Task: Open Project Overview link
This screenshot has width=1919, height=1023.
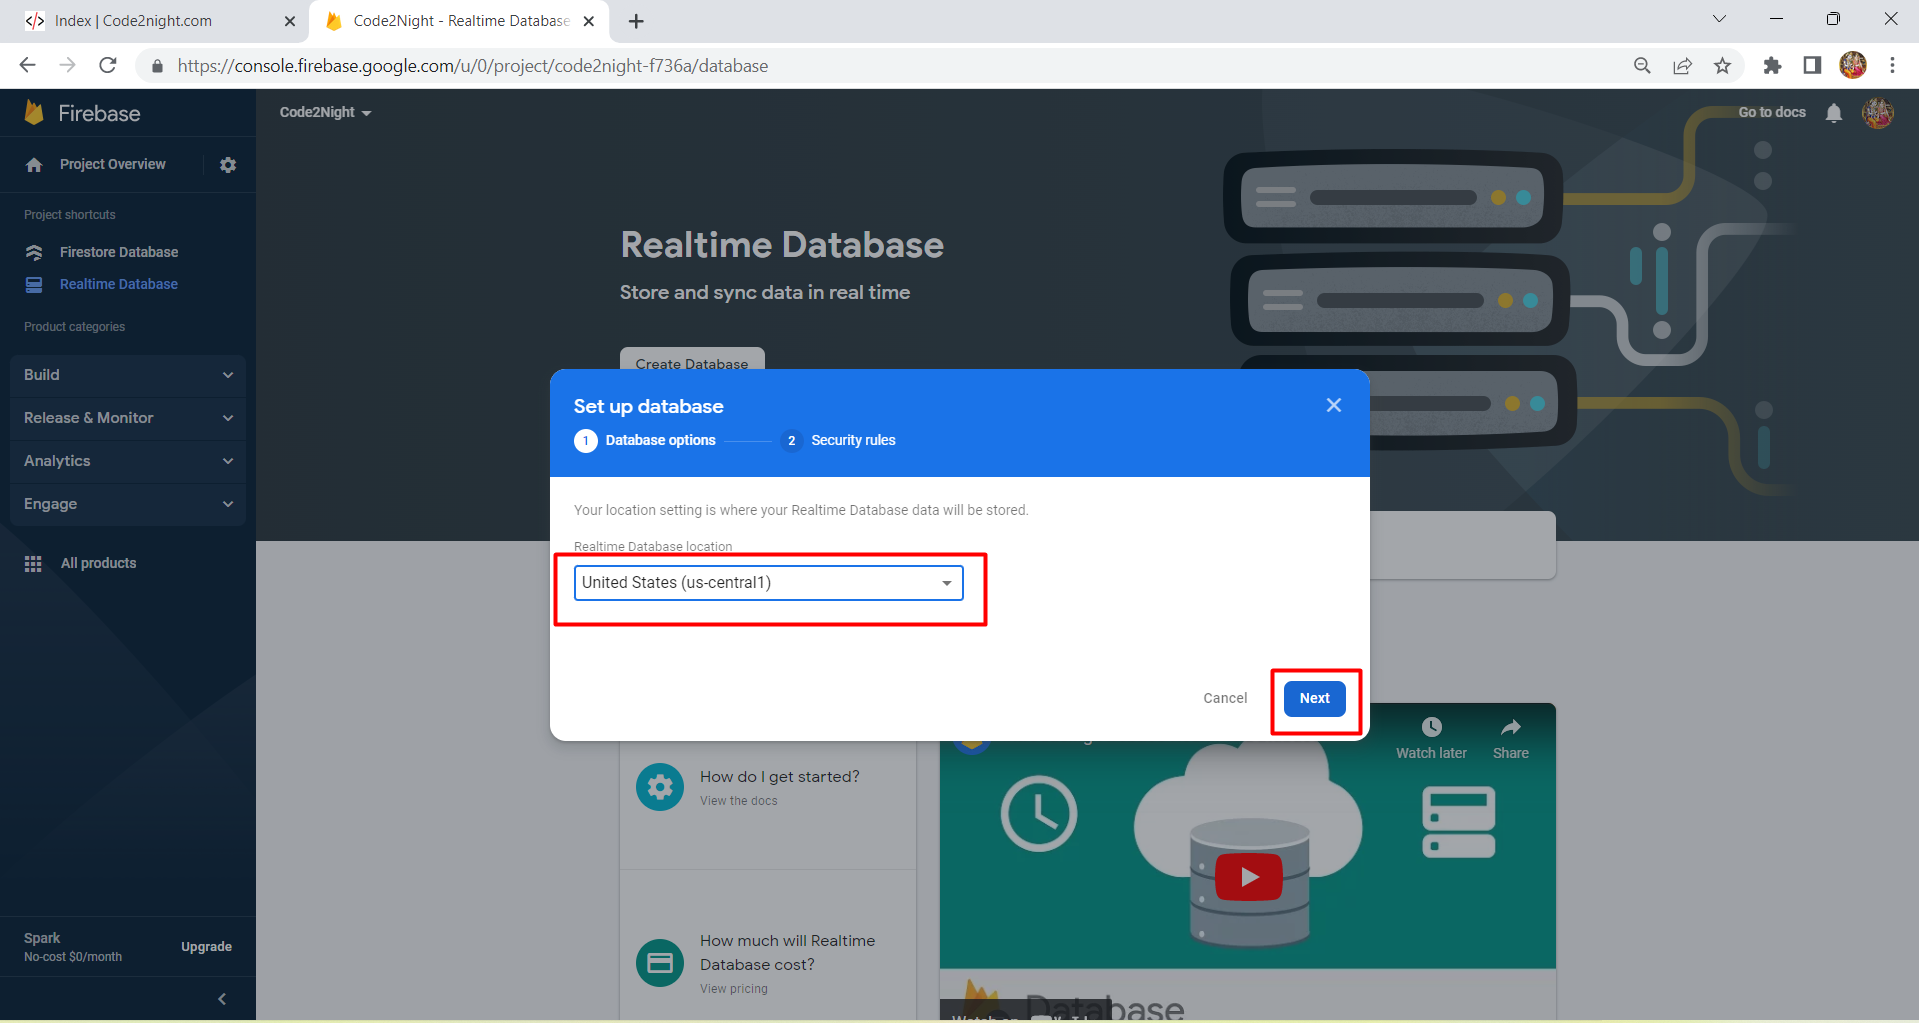Action: click(113, 164)
